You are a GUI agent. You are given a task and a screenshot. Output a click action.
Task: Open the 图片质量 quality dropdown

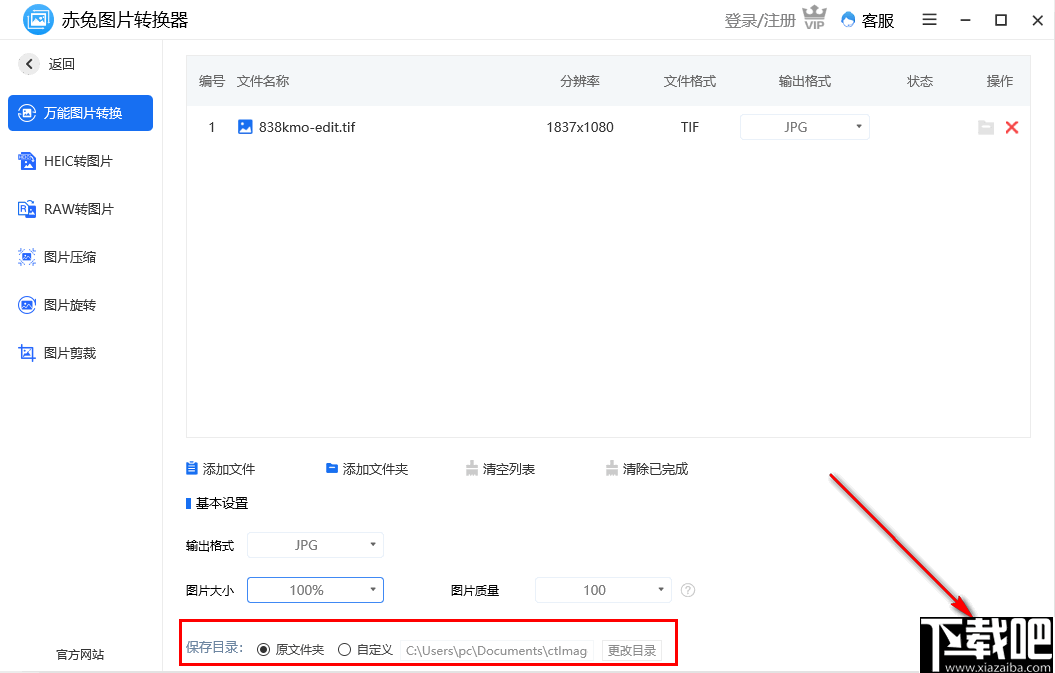602,590
